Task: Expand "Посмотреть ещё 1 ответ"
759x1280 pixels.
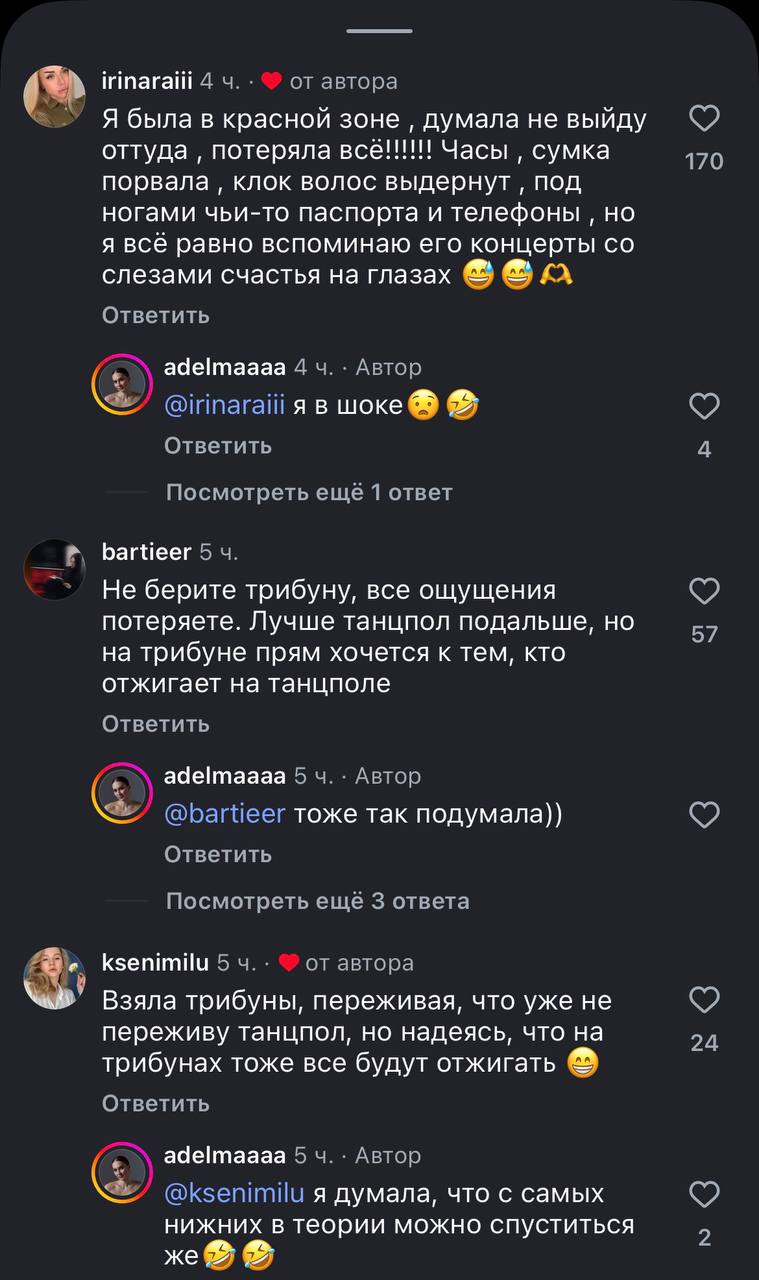Action: [308, 492]
